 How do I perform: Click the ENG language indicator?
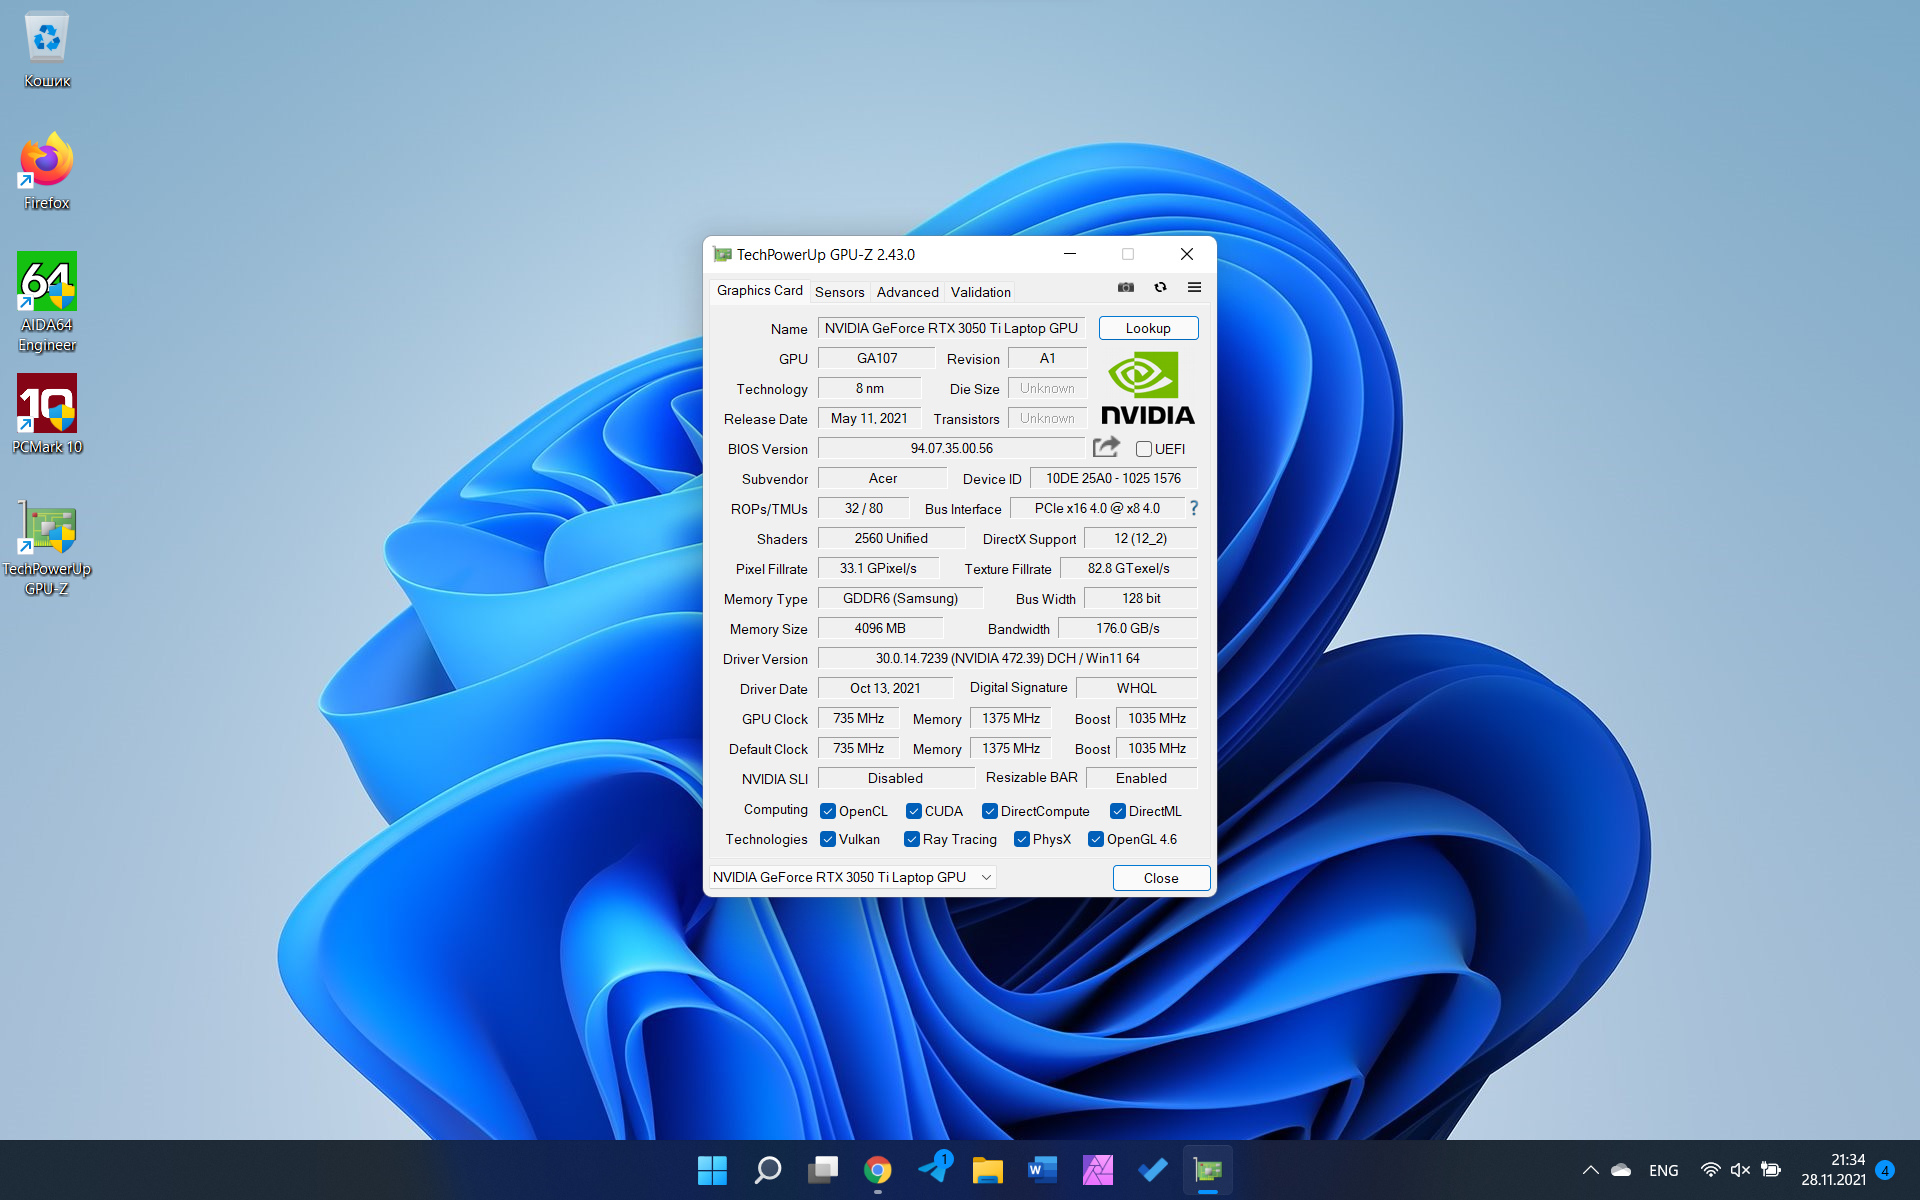[x=1664, y=1170]
